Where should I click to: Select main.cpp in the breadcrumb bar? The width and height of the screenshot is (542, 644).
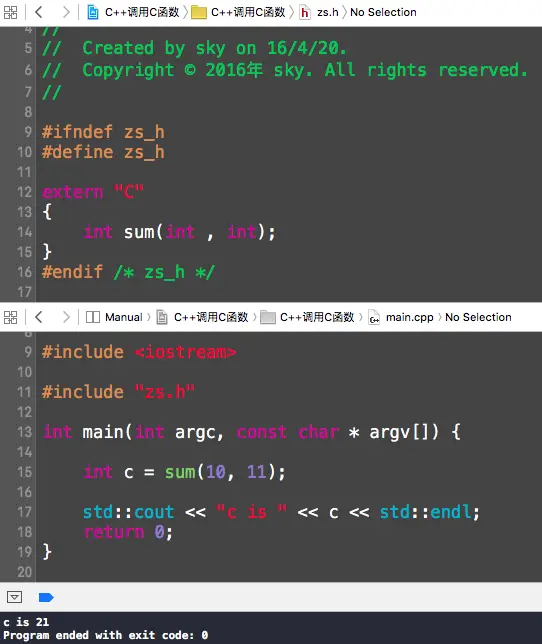click(x=409, y=317)
